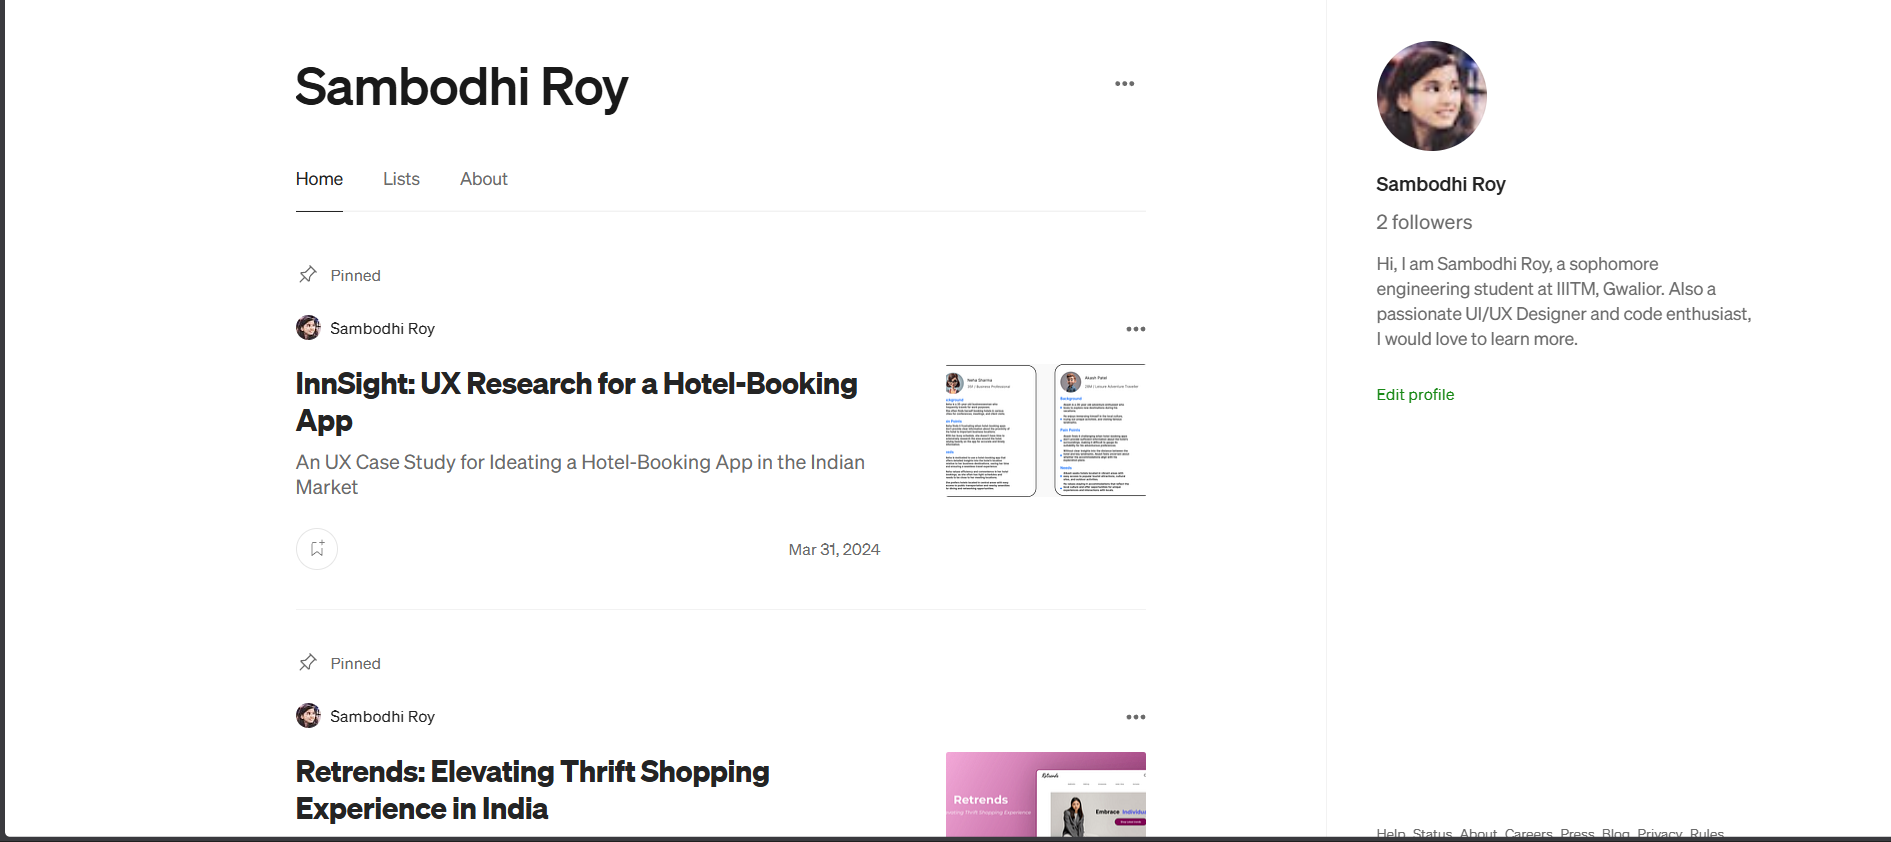
Task: Open the profile header three-dot menu
Action: click(1124, 84)
